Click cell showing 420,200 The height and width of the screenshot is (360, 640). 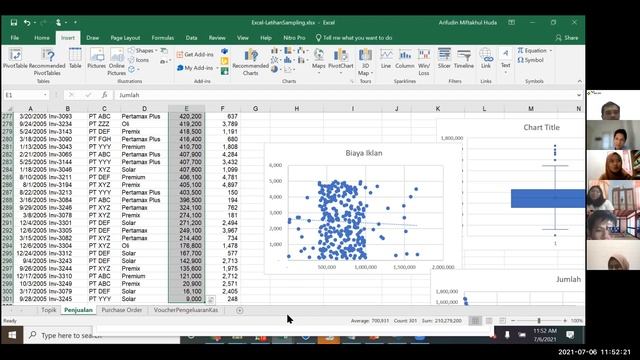[187, 116]
